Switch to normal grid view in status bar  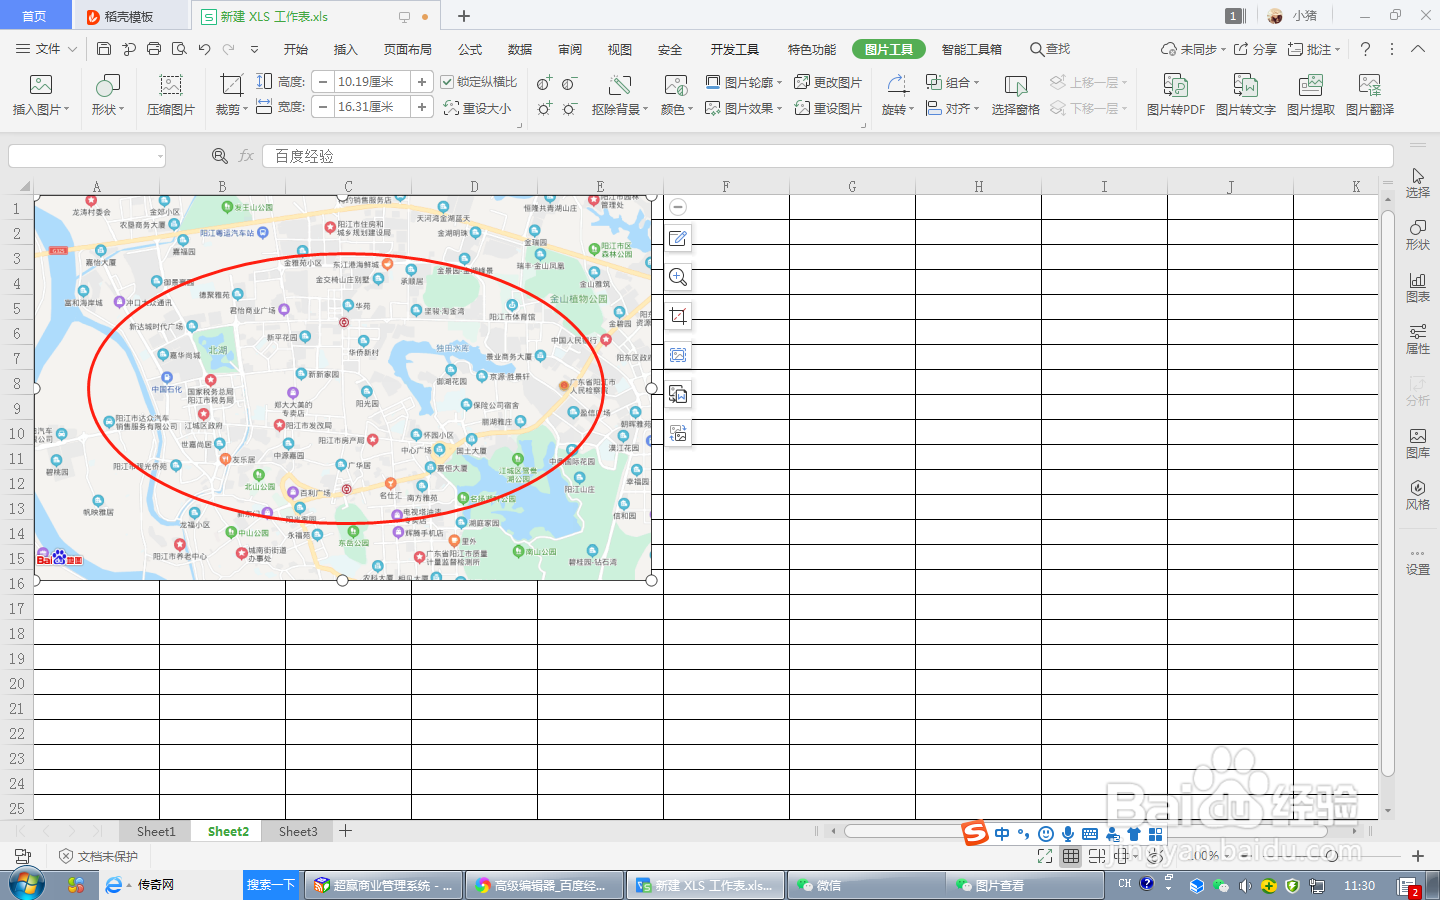click(1071, 856)
